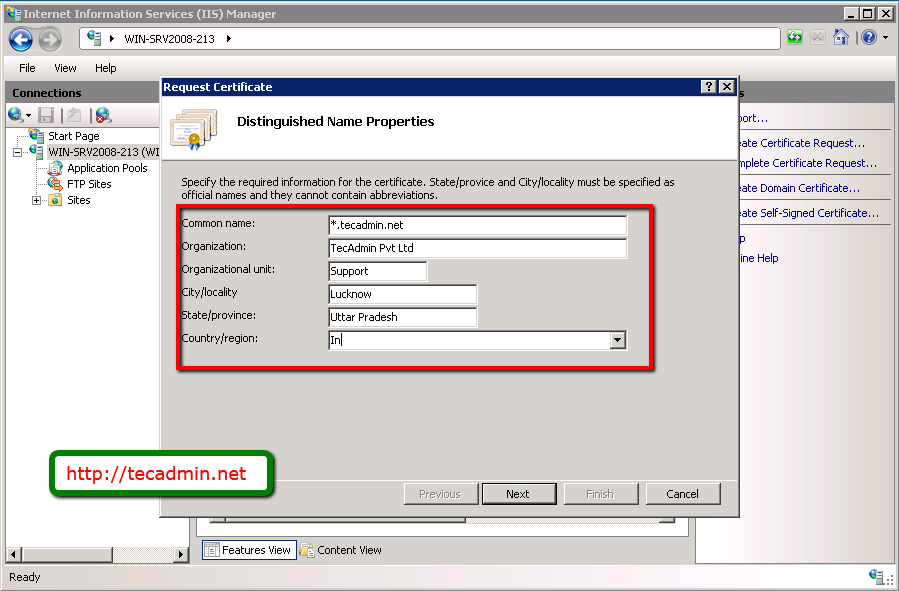Open the View menu

pyautogui.click(x=65, y=68)
